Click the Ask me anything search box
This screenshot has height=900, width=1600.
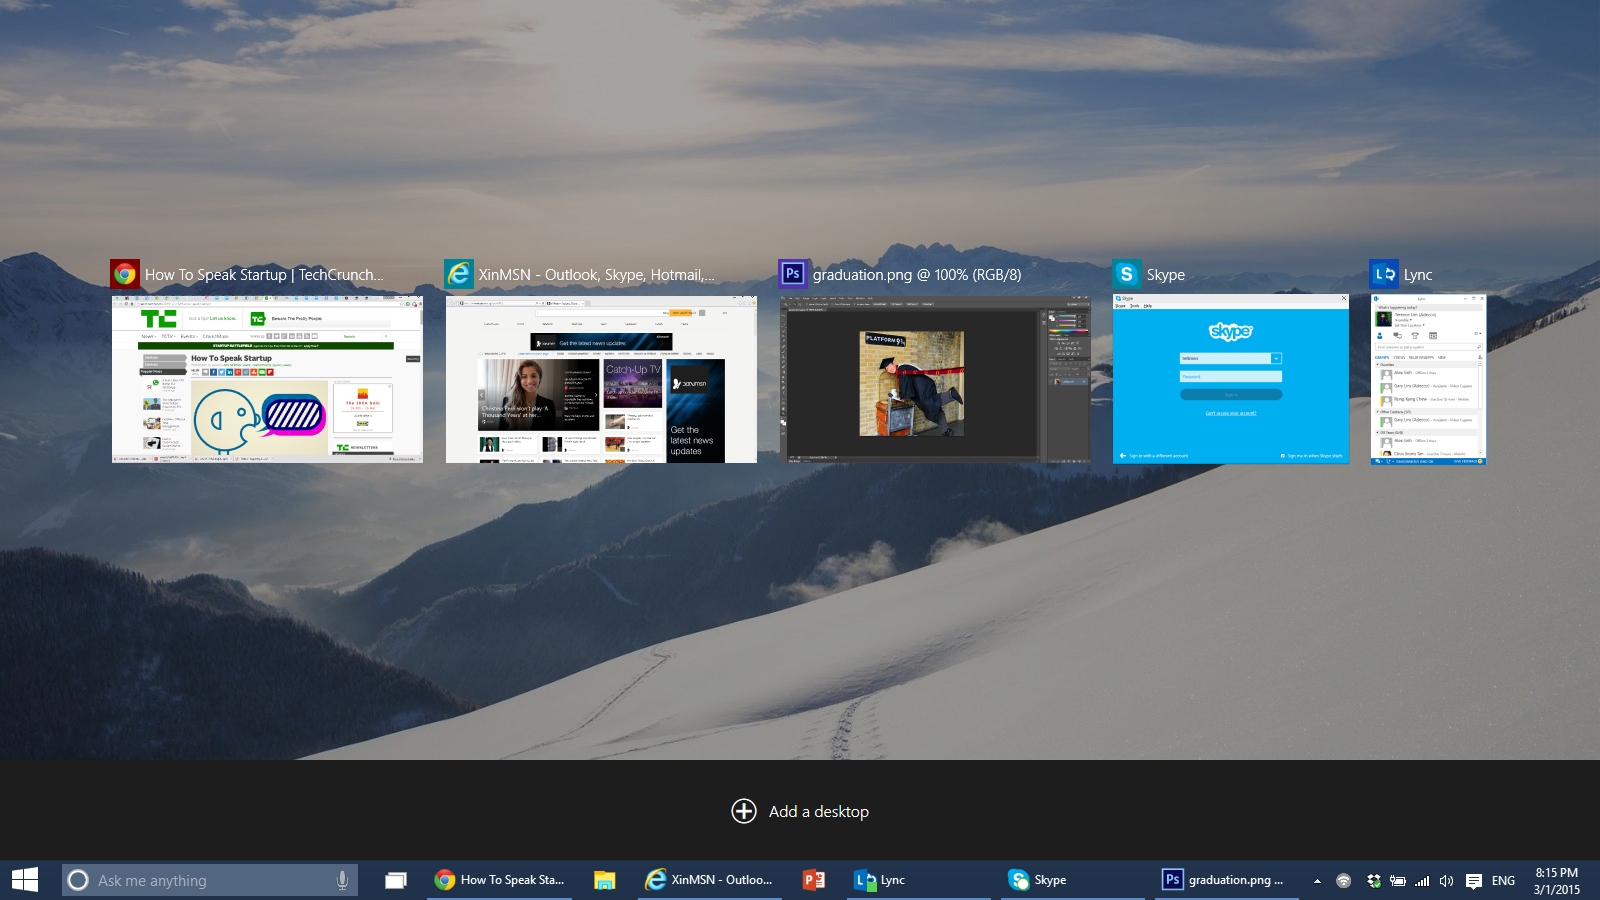pos(210,880)
